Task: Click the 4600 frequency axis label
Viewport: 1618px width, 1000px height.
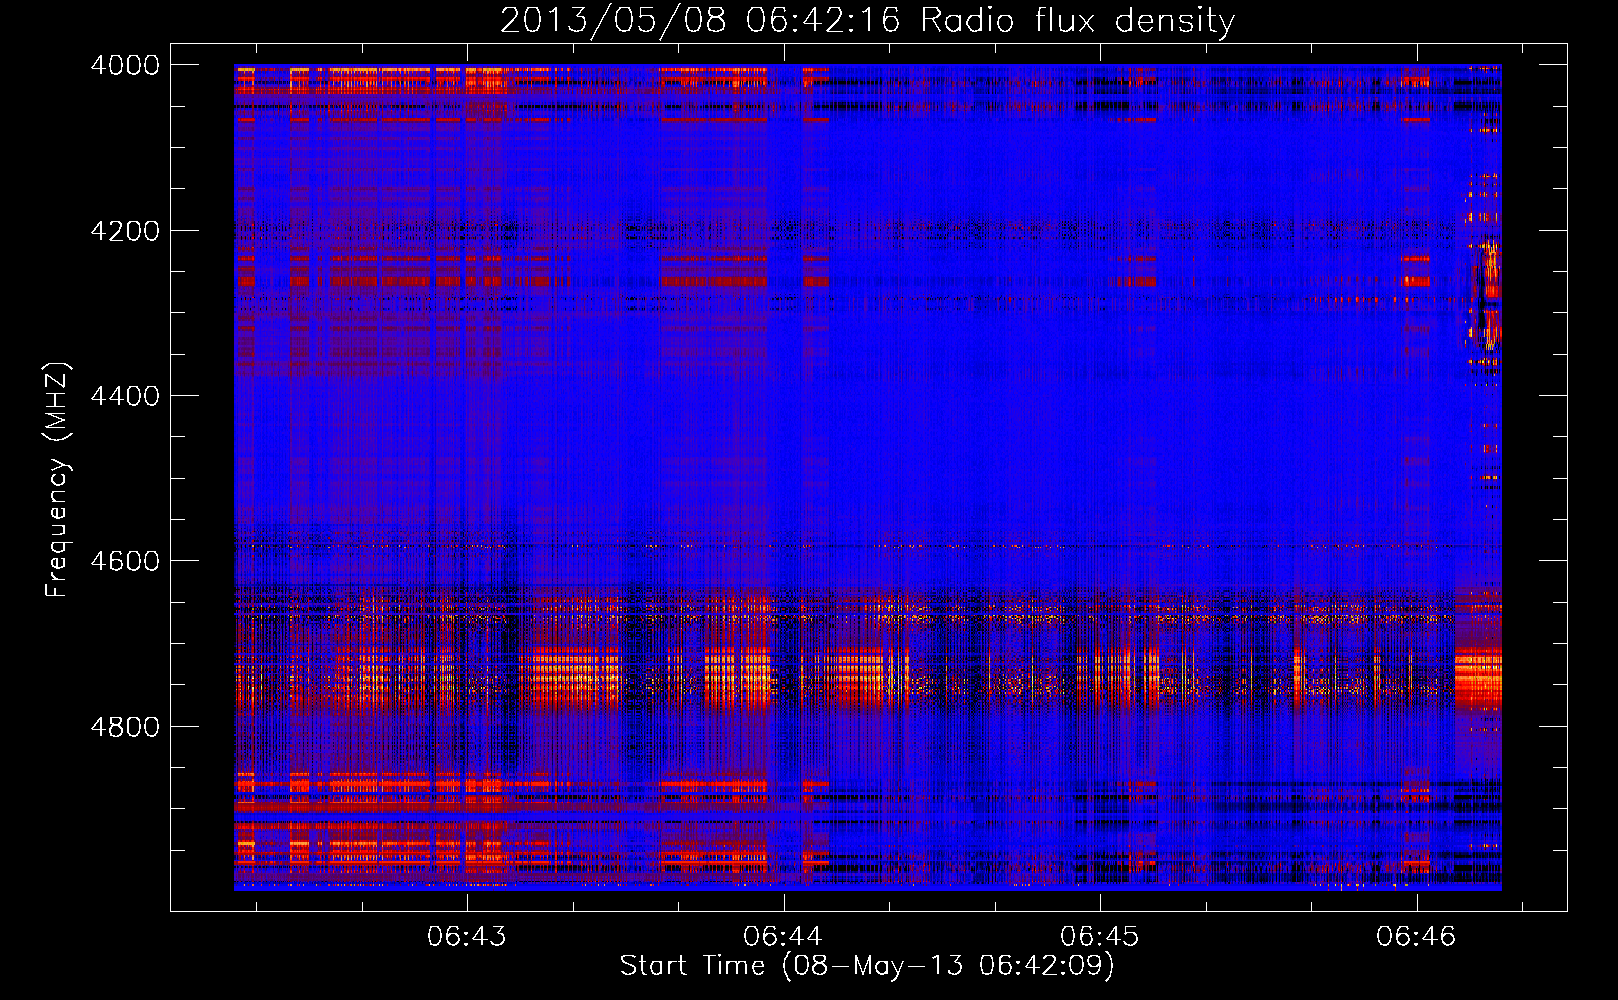Action: point(124,561)
